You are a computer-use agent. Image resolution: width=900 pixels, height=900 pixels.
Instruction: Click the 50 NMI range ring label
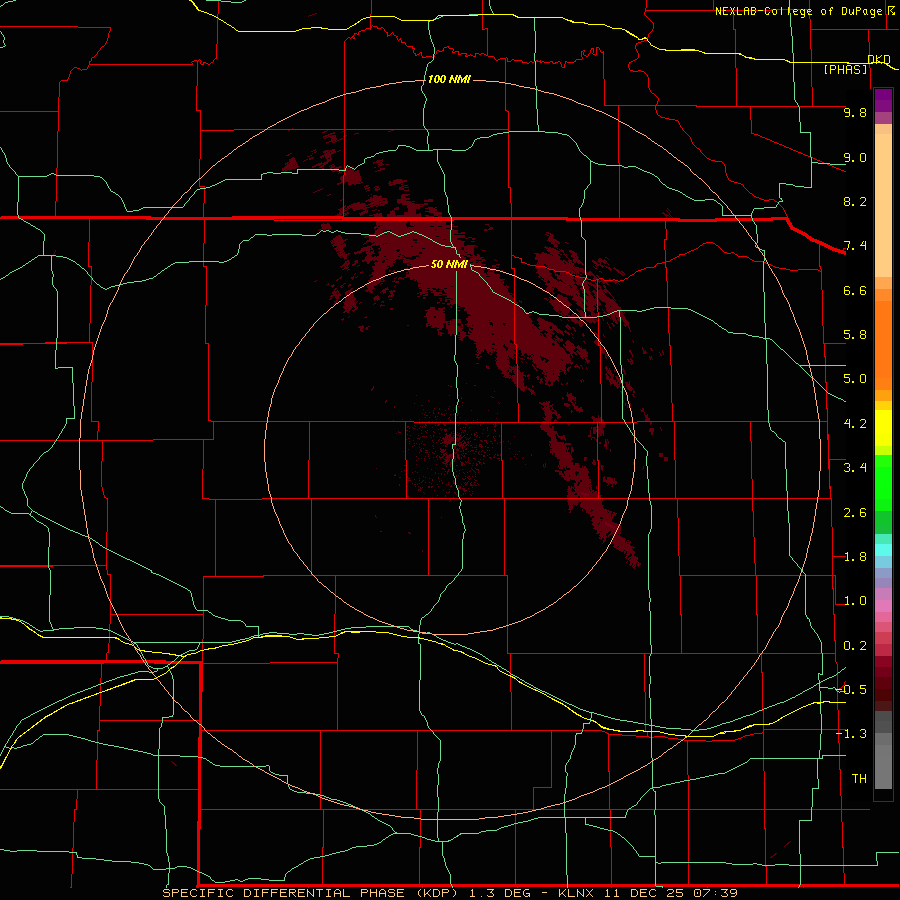(x=449, y=264)
